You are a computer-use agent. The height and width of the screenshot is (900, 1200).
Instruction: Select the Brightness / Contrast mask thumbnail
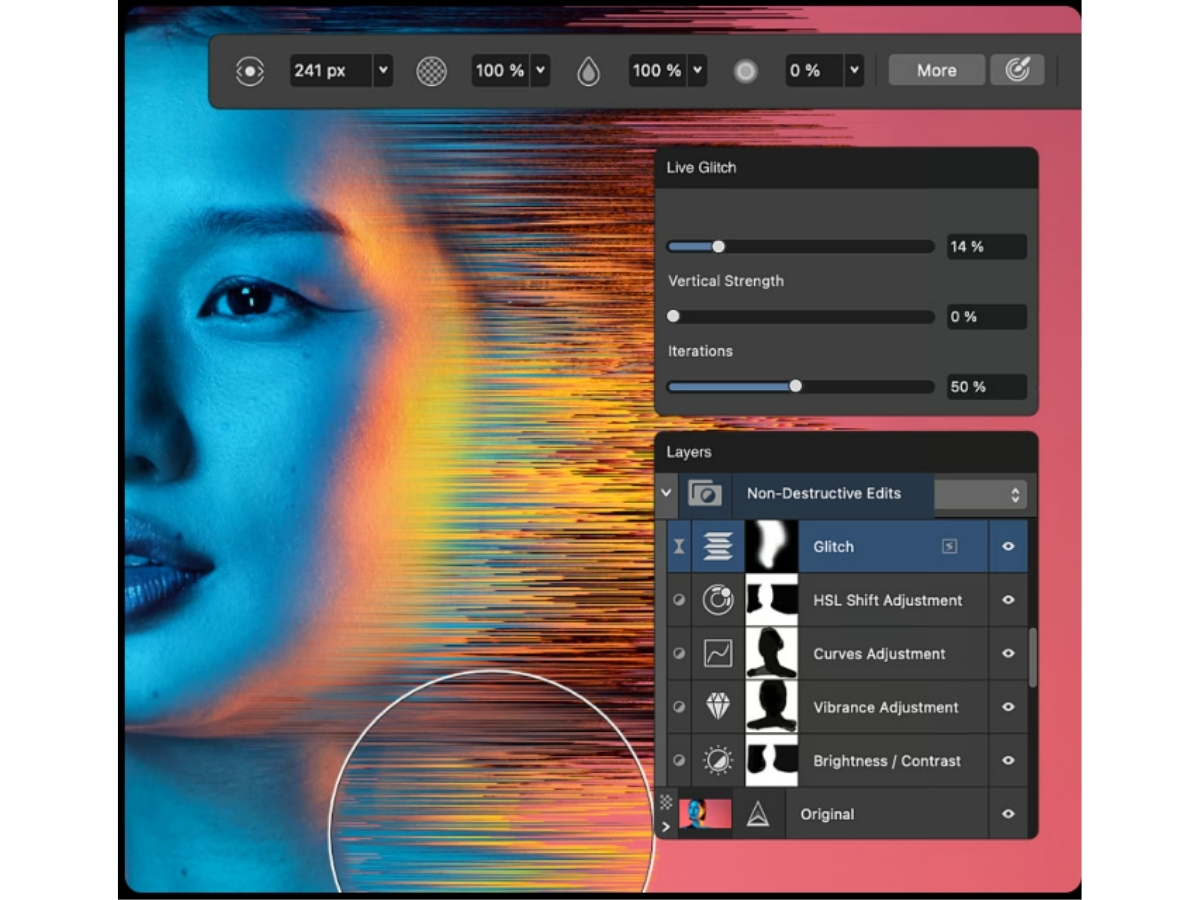[x=772, y=761]
